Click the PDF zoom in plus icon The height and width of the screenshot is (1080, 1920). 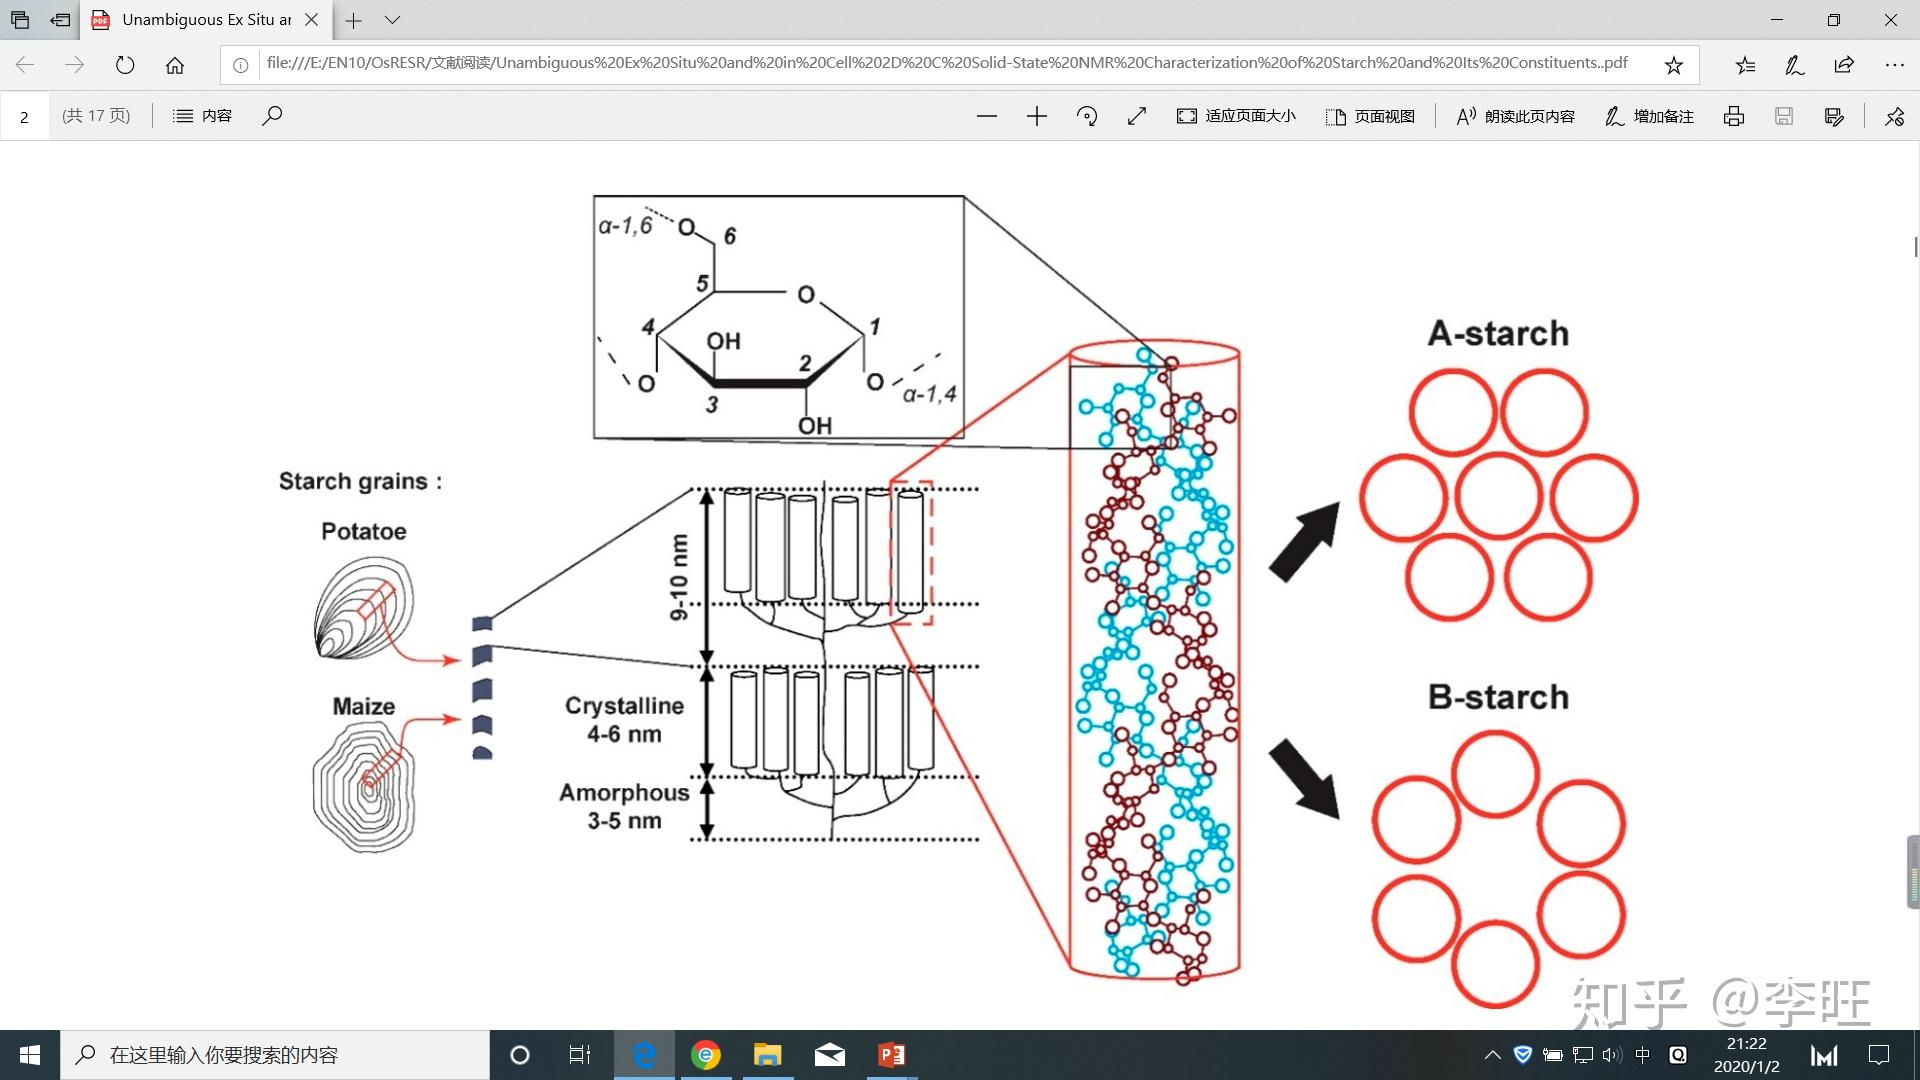click(x=1036, y=116)
